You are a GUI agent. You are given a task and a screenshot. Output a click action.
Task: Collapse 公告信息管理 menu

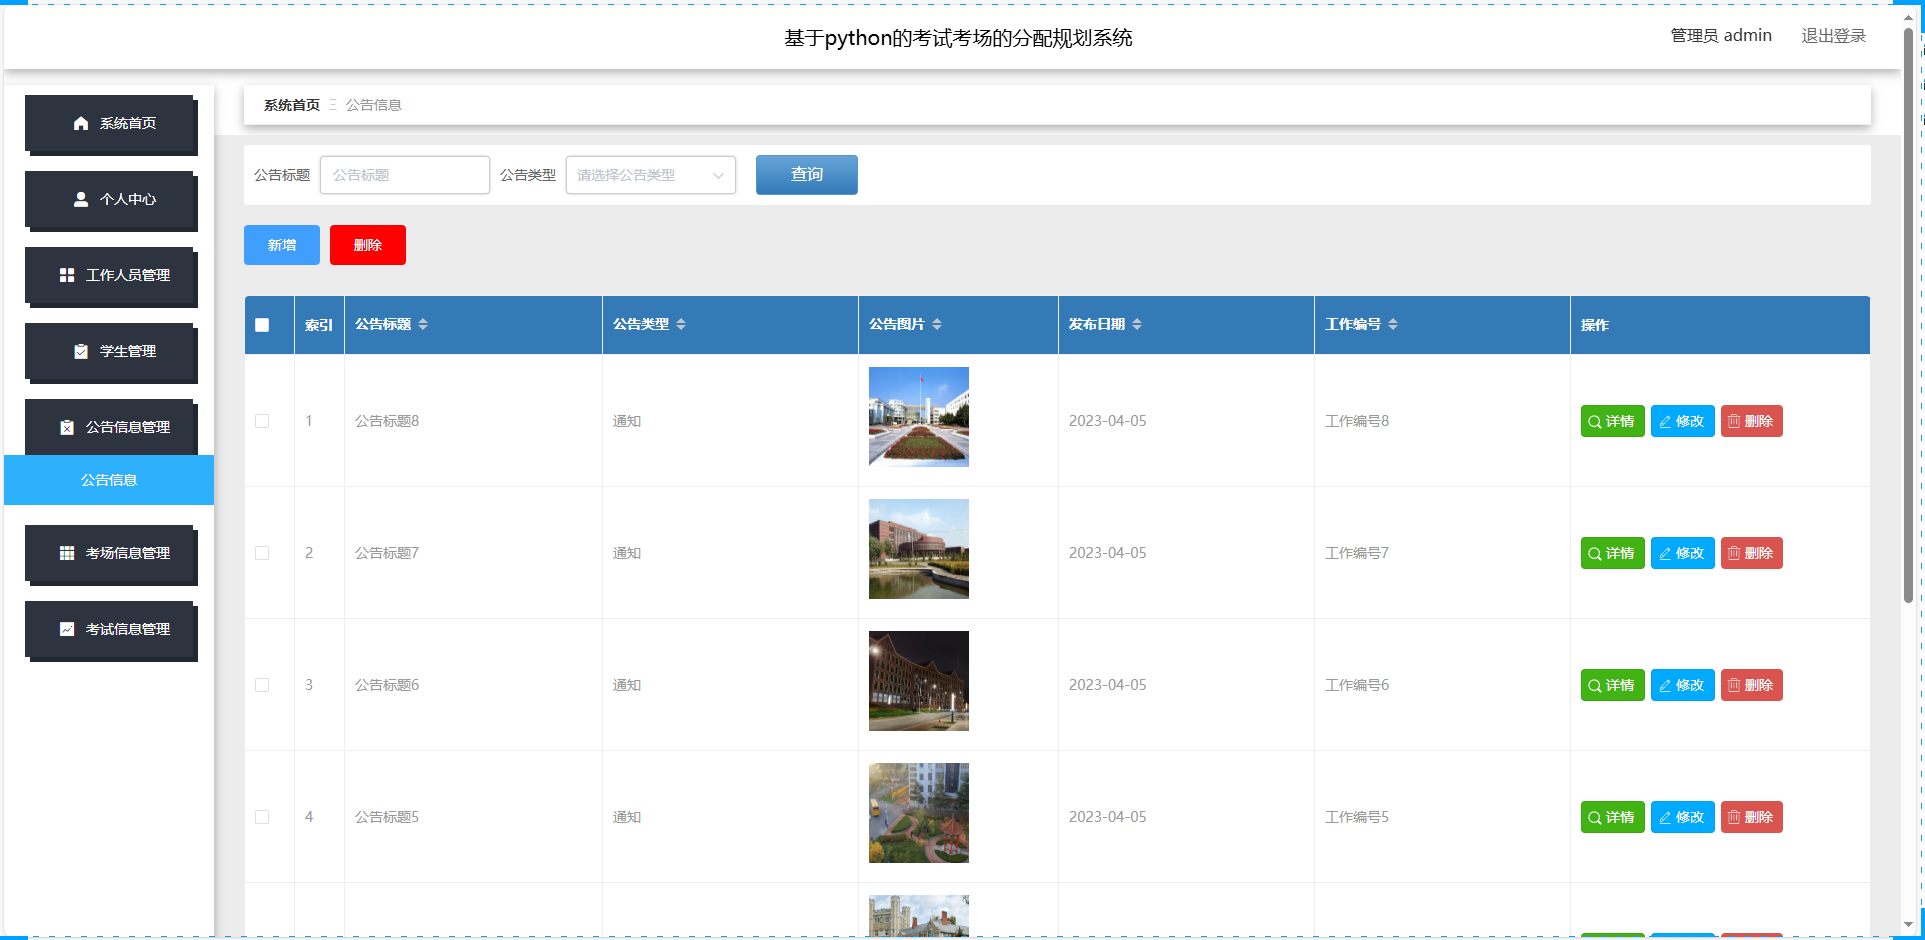point(110,427)
